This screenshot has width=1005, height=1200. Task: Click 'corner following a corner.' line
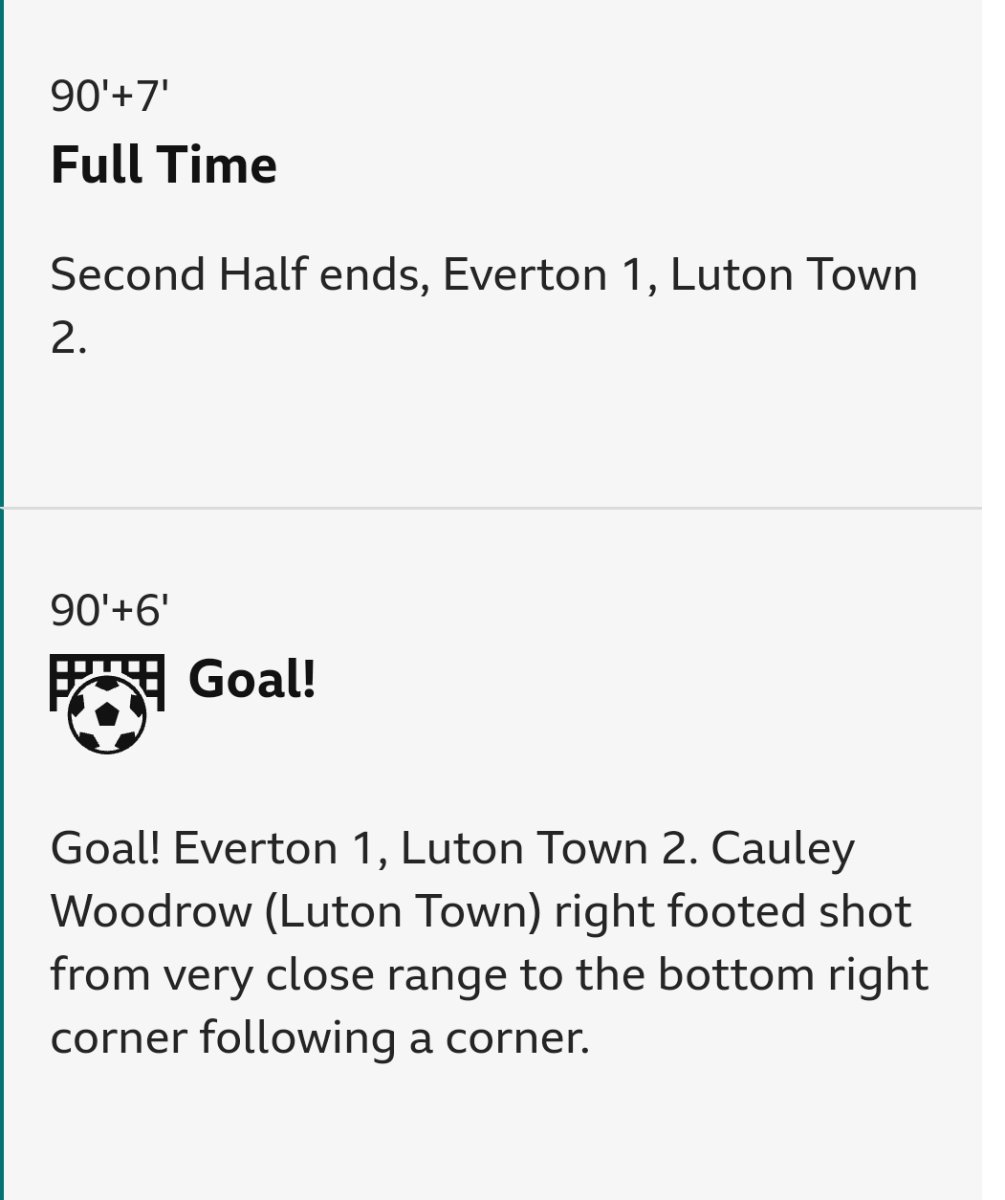point(320,1040)
